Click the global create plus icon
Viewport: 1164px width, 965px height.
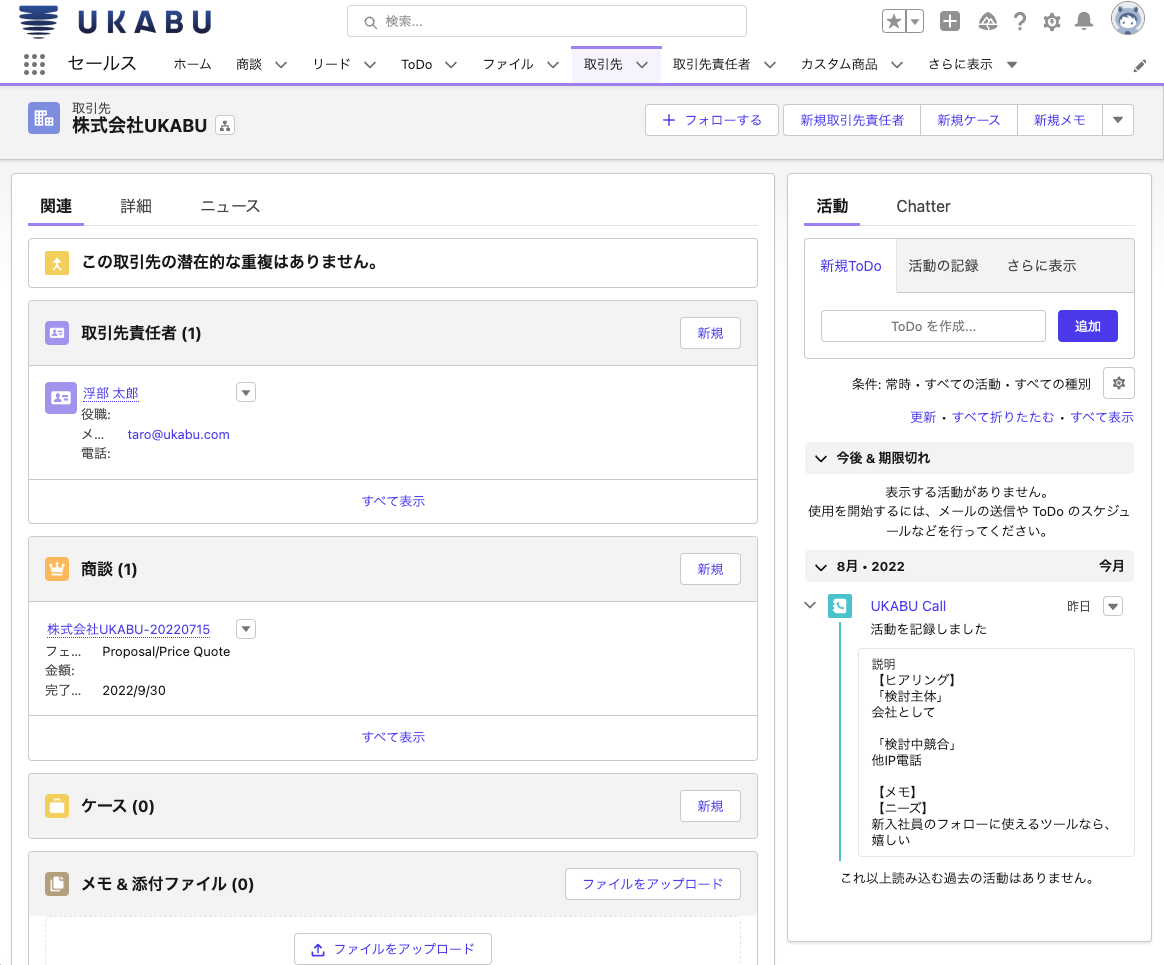(950, 22)
